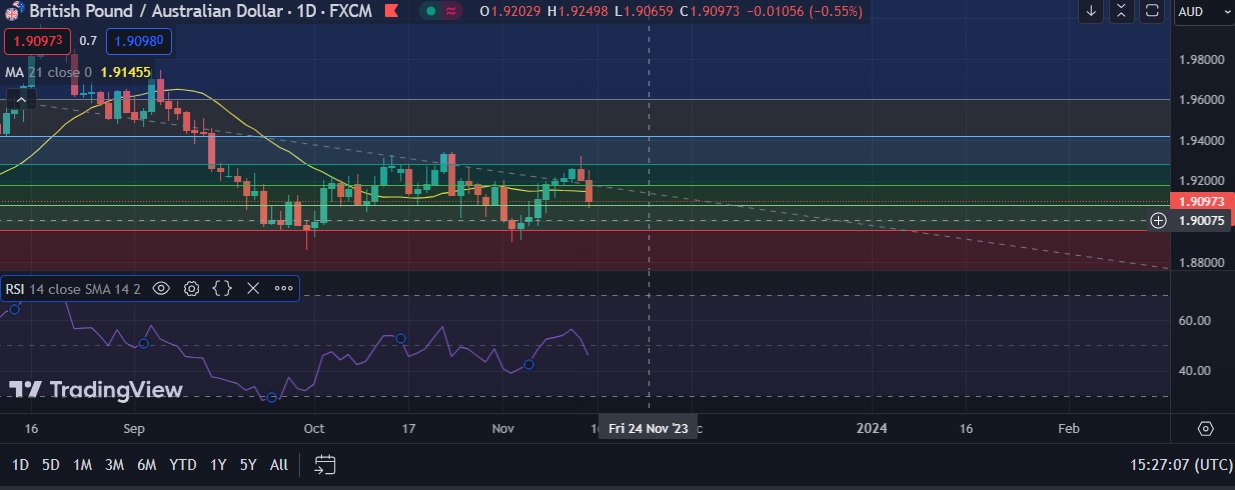Screen dimensions: 1235x490
Task: Click the close price value C1.90973
Action: pos(710,11)
